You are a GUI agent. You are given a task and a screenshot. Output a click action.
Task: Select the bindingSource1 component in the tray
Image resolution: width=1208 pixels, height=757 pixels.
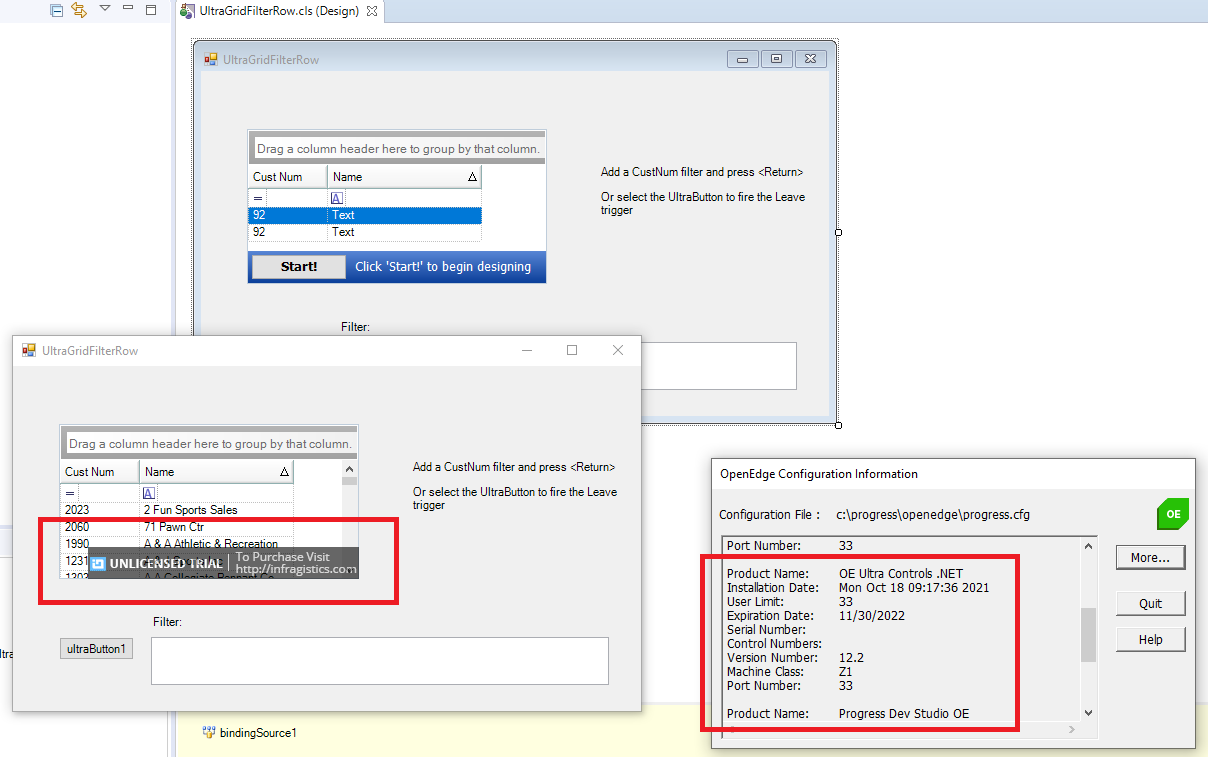click(x=249, y=733)
